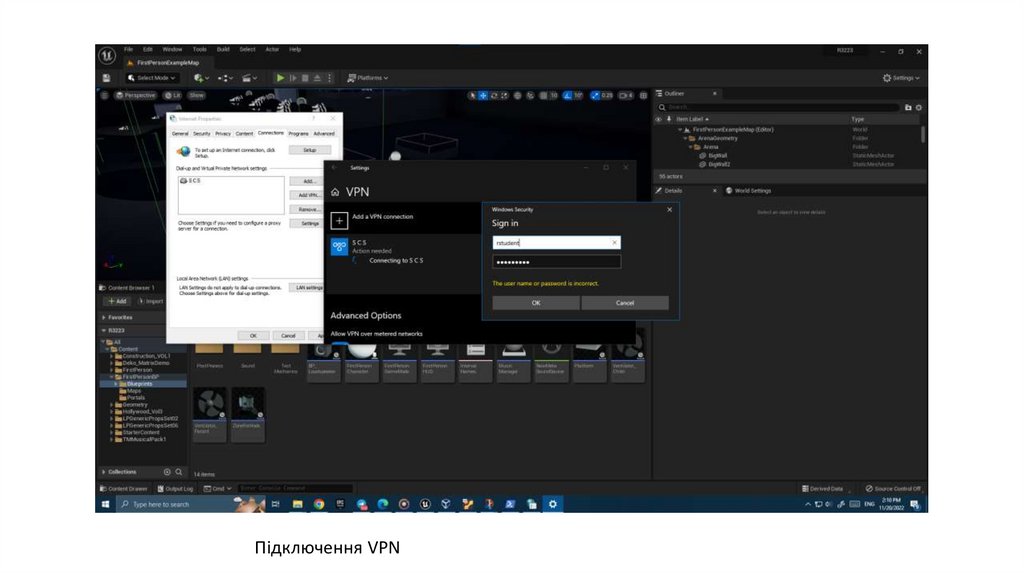This screenshot has height=574, width=1024.
Task: Open the Platforms dropdown
Action: 368,78
